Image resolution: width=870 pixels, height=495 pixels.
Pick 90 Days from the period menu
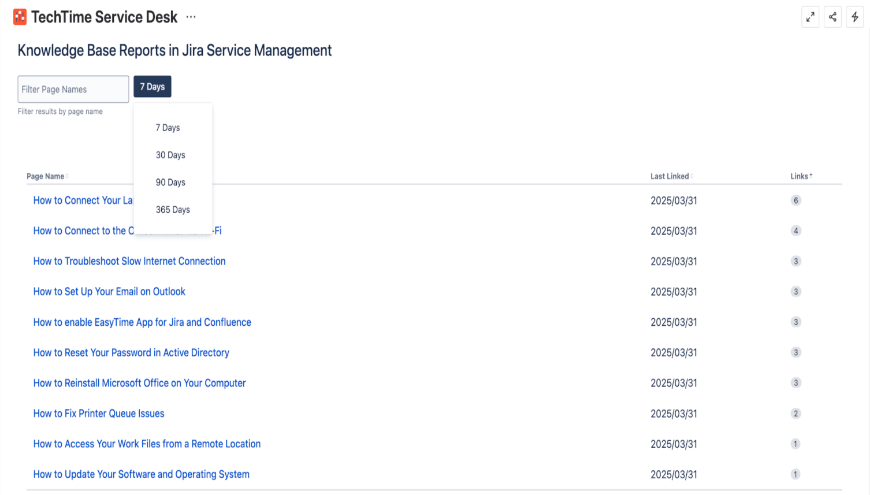click(170, 182)
